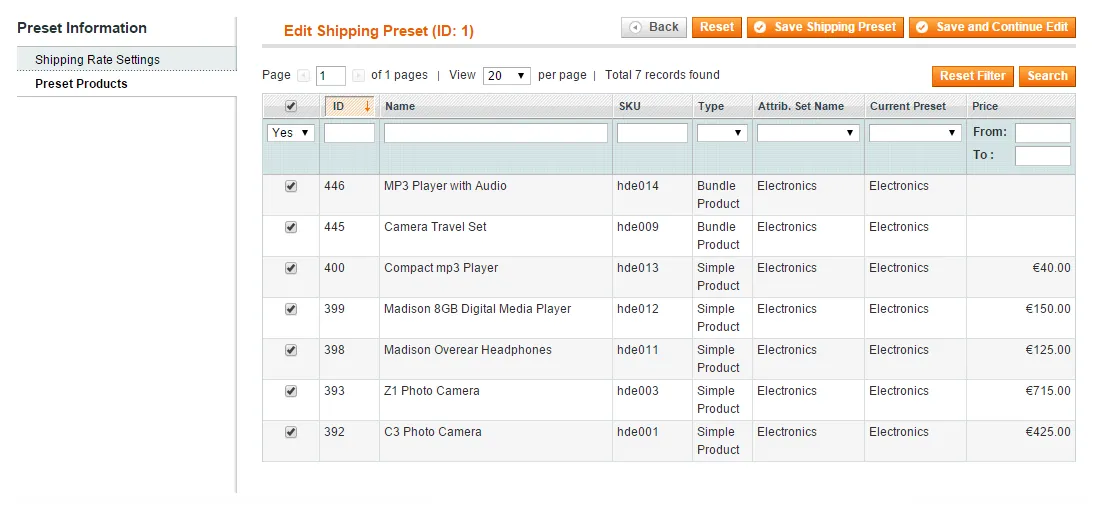Click the Price To input field

point(1042,156)
